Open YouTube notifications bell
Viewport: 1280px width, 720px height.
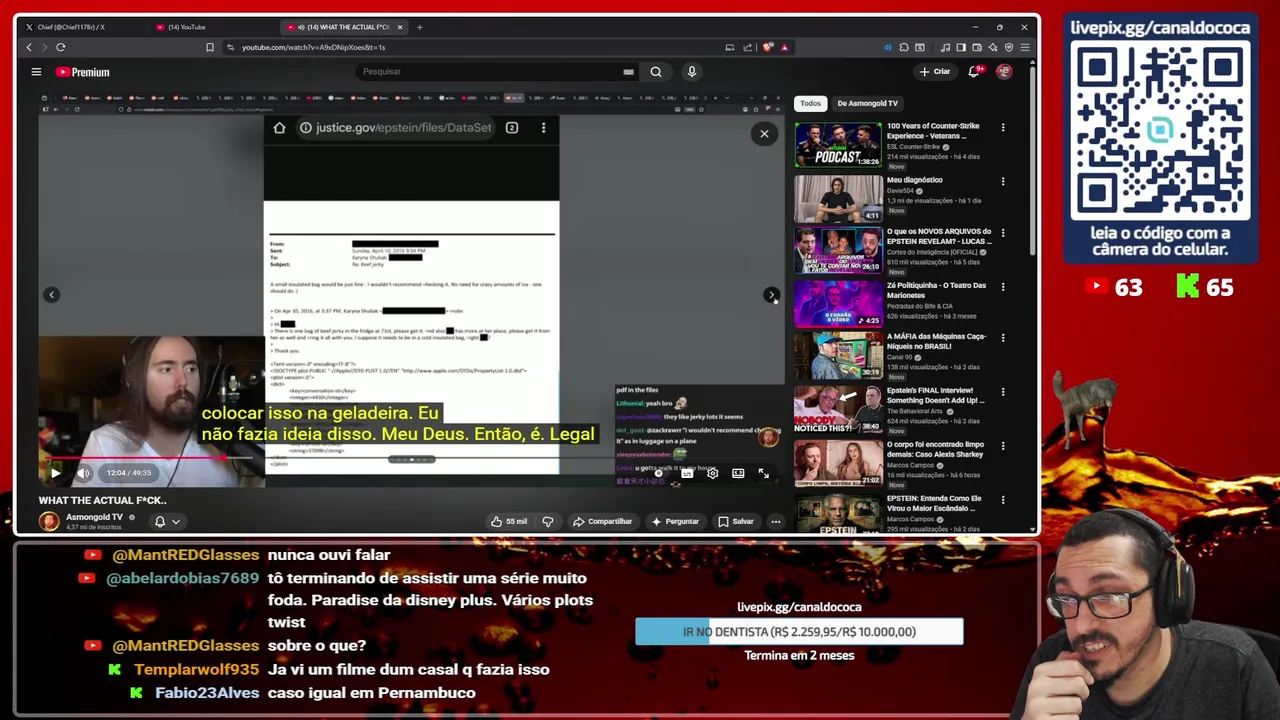click(x=974, y=72)
